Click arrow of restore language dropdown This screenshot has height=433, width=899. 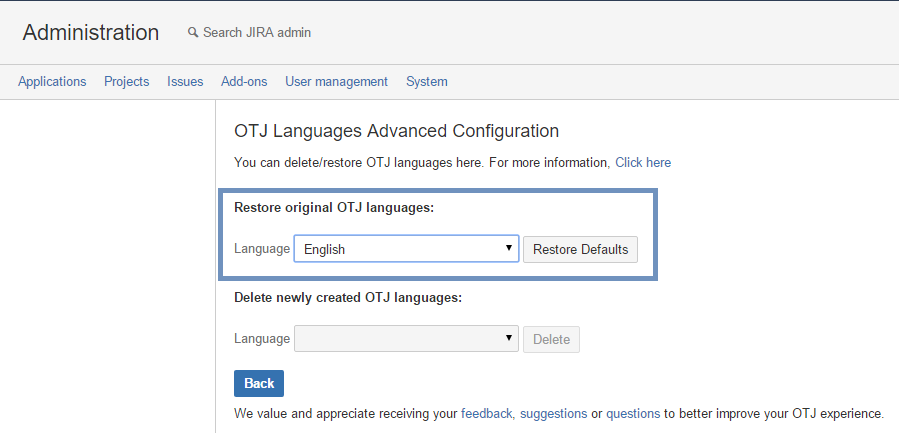508,248
